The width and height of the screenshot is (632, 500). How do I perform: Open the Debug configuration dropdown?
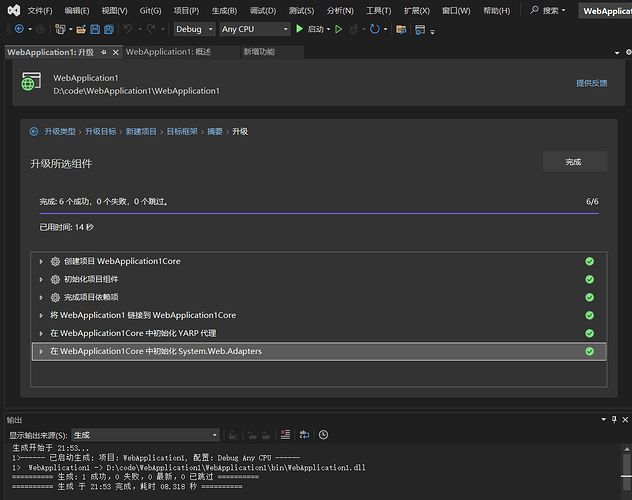coord(194,29)
